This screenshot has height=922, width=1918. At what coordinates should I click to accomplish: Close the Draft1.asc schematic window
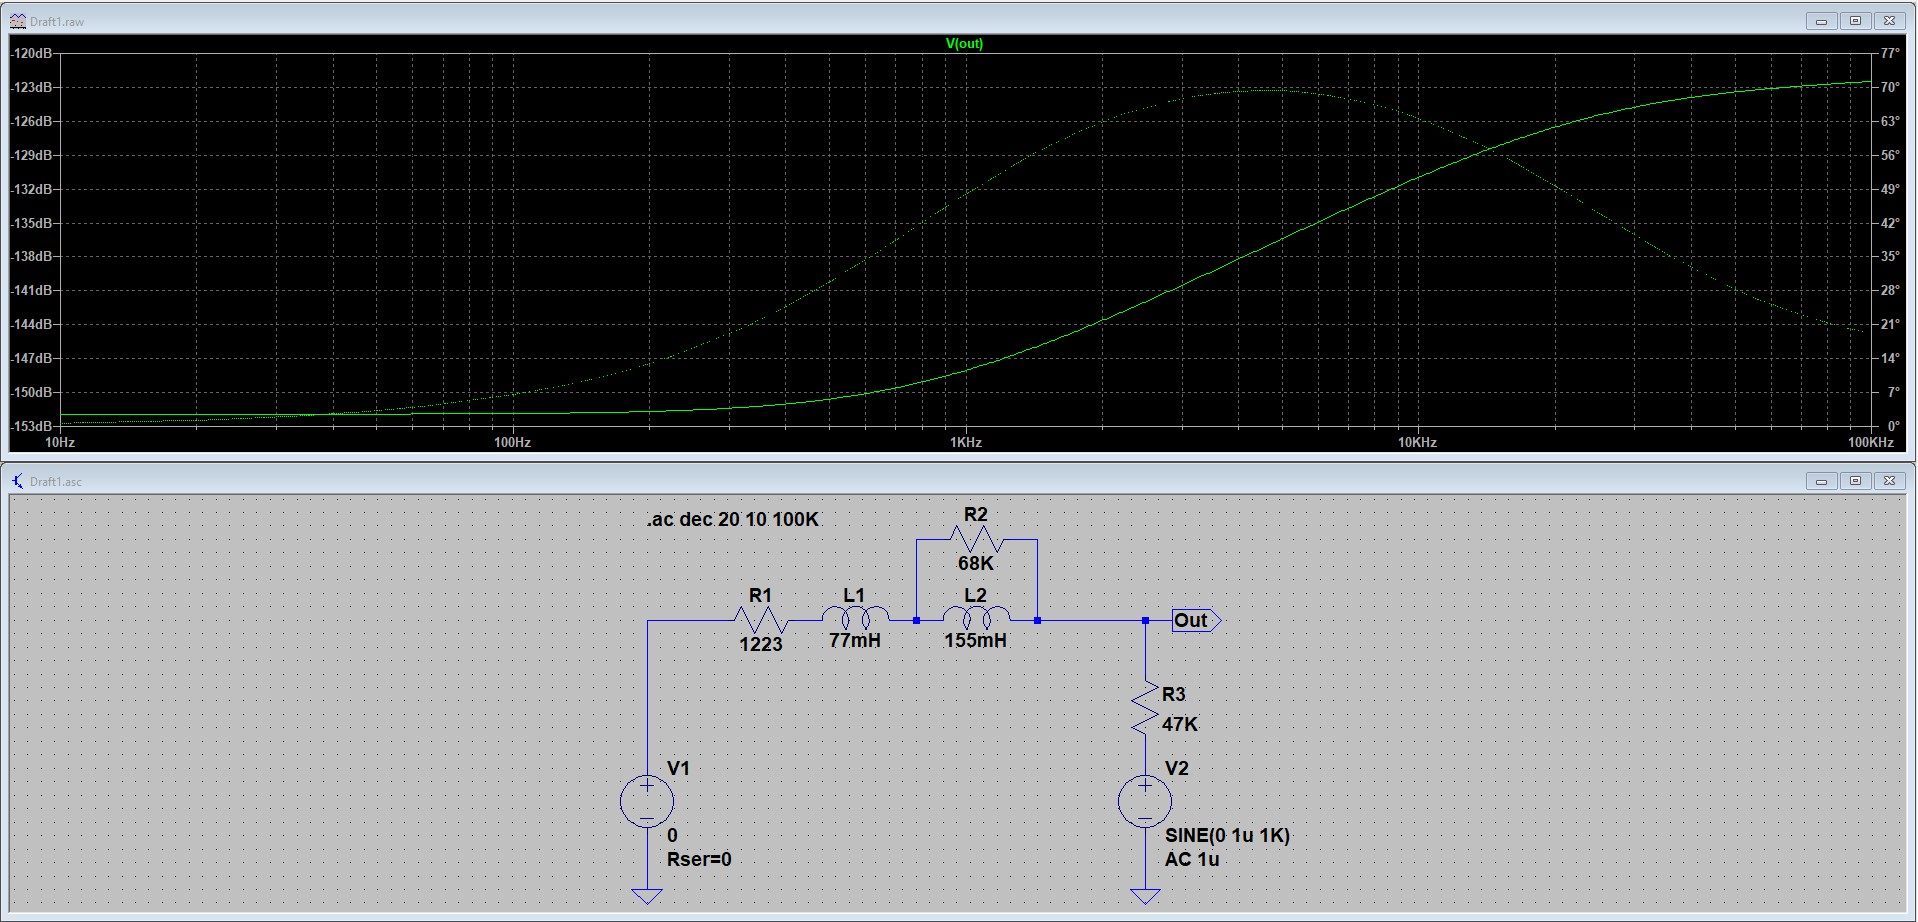click(x=1889, y=481)
